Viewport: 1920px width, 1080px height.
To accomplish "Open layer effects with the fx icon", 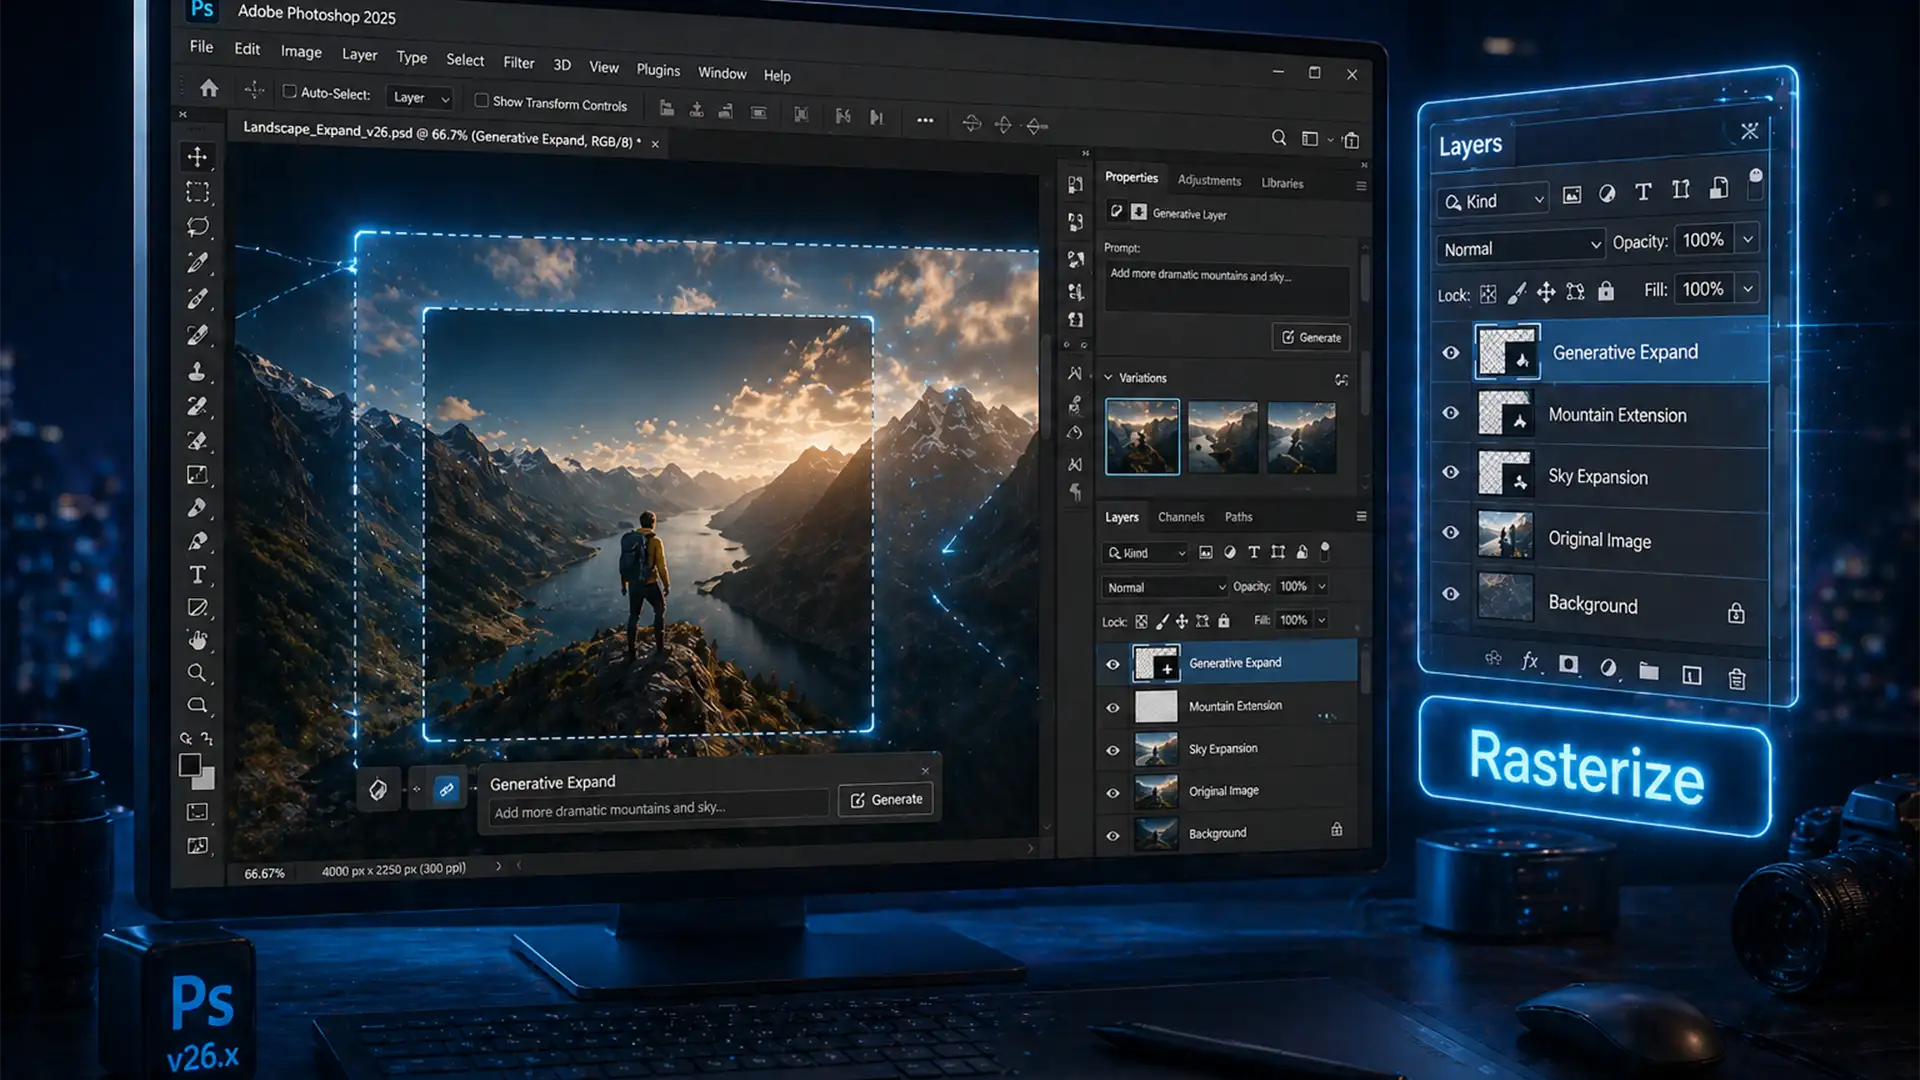I will point(1529,660).
